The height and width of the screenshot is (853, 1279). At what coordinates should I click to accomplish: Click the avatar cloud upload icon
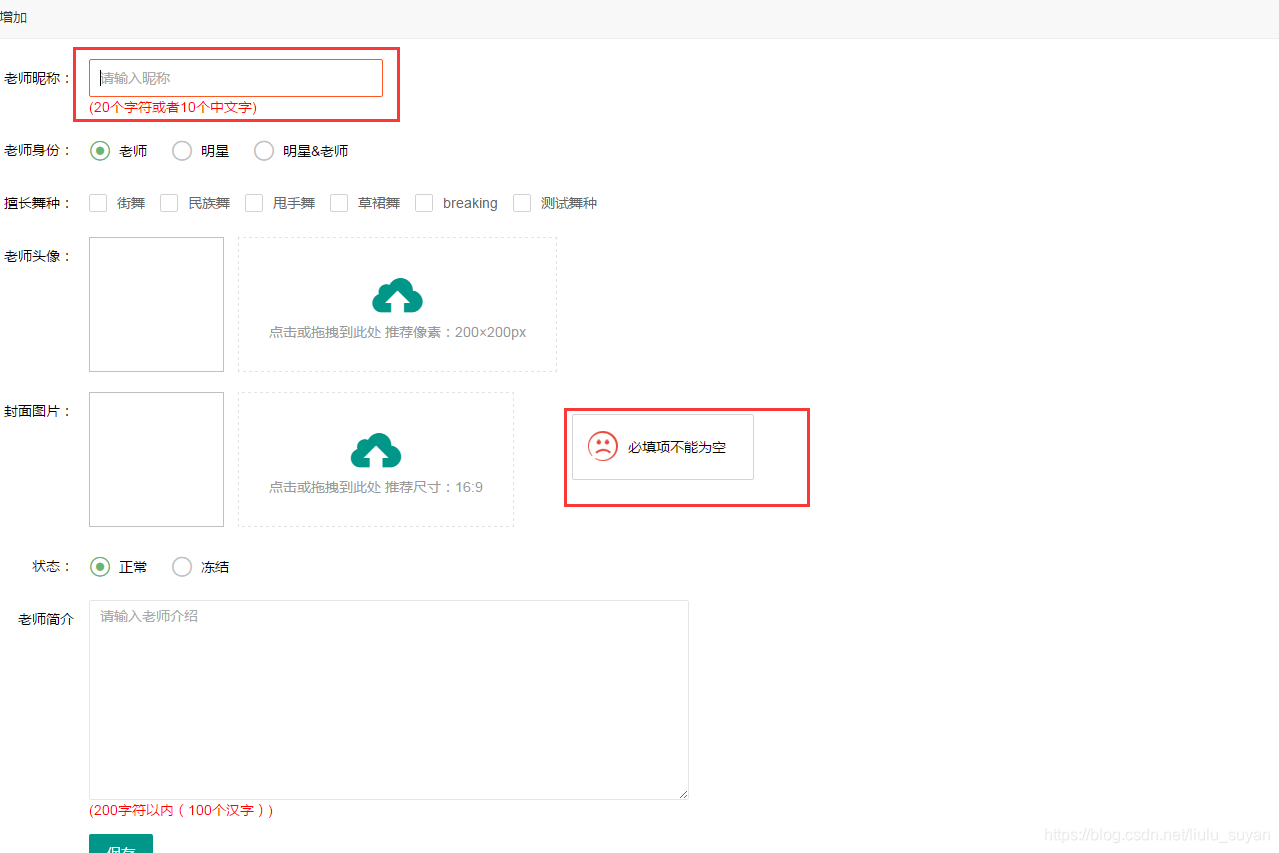click(x=397, y=295)
